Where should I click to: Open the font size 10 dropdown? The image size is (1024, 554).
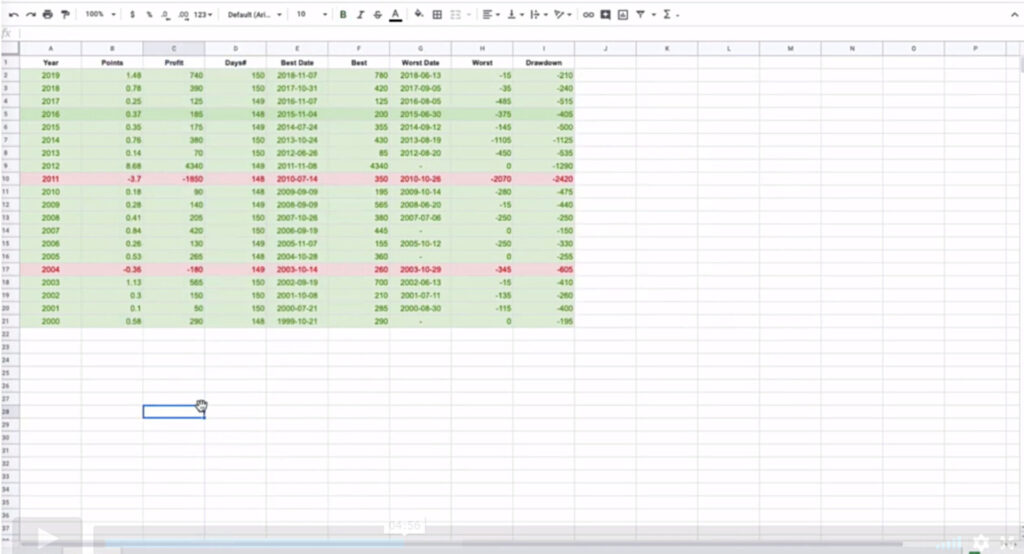point(312,14)
